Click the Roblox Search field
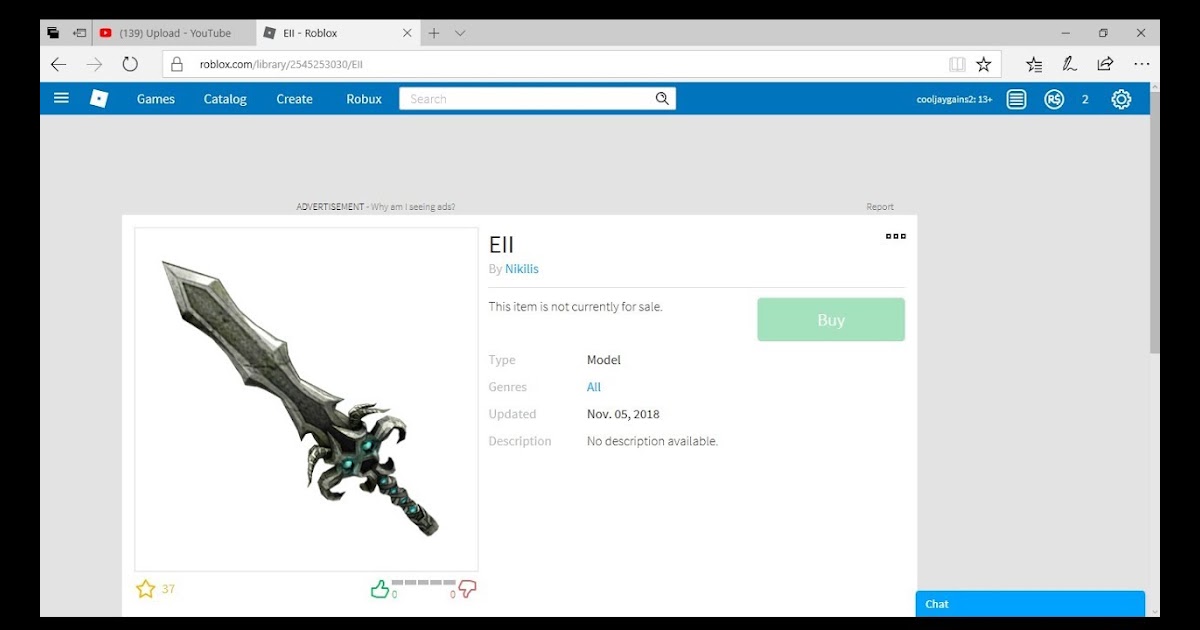 525,99
